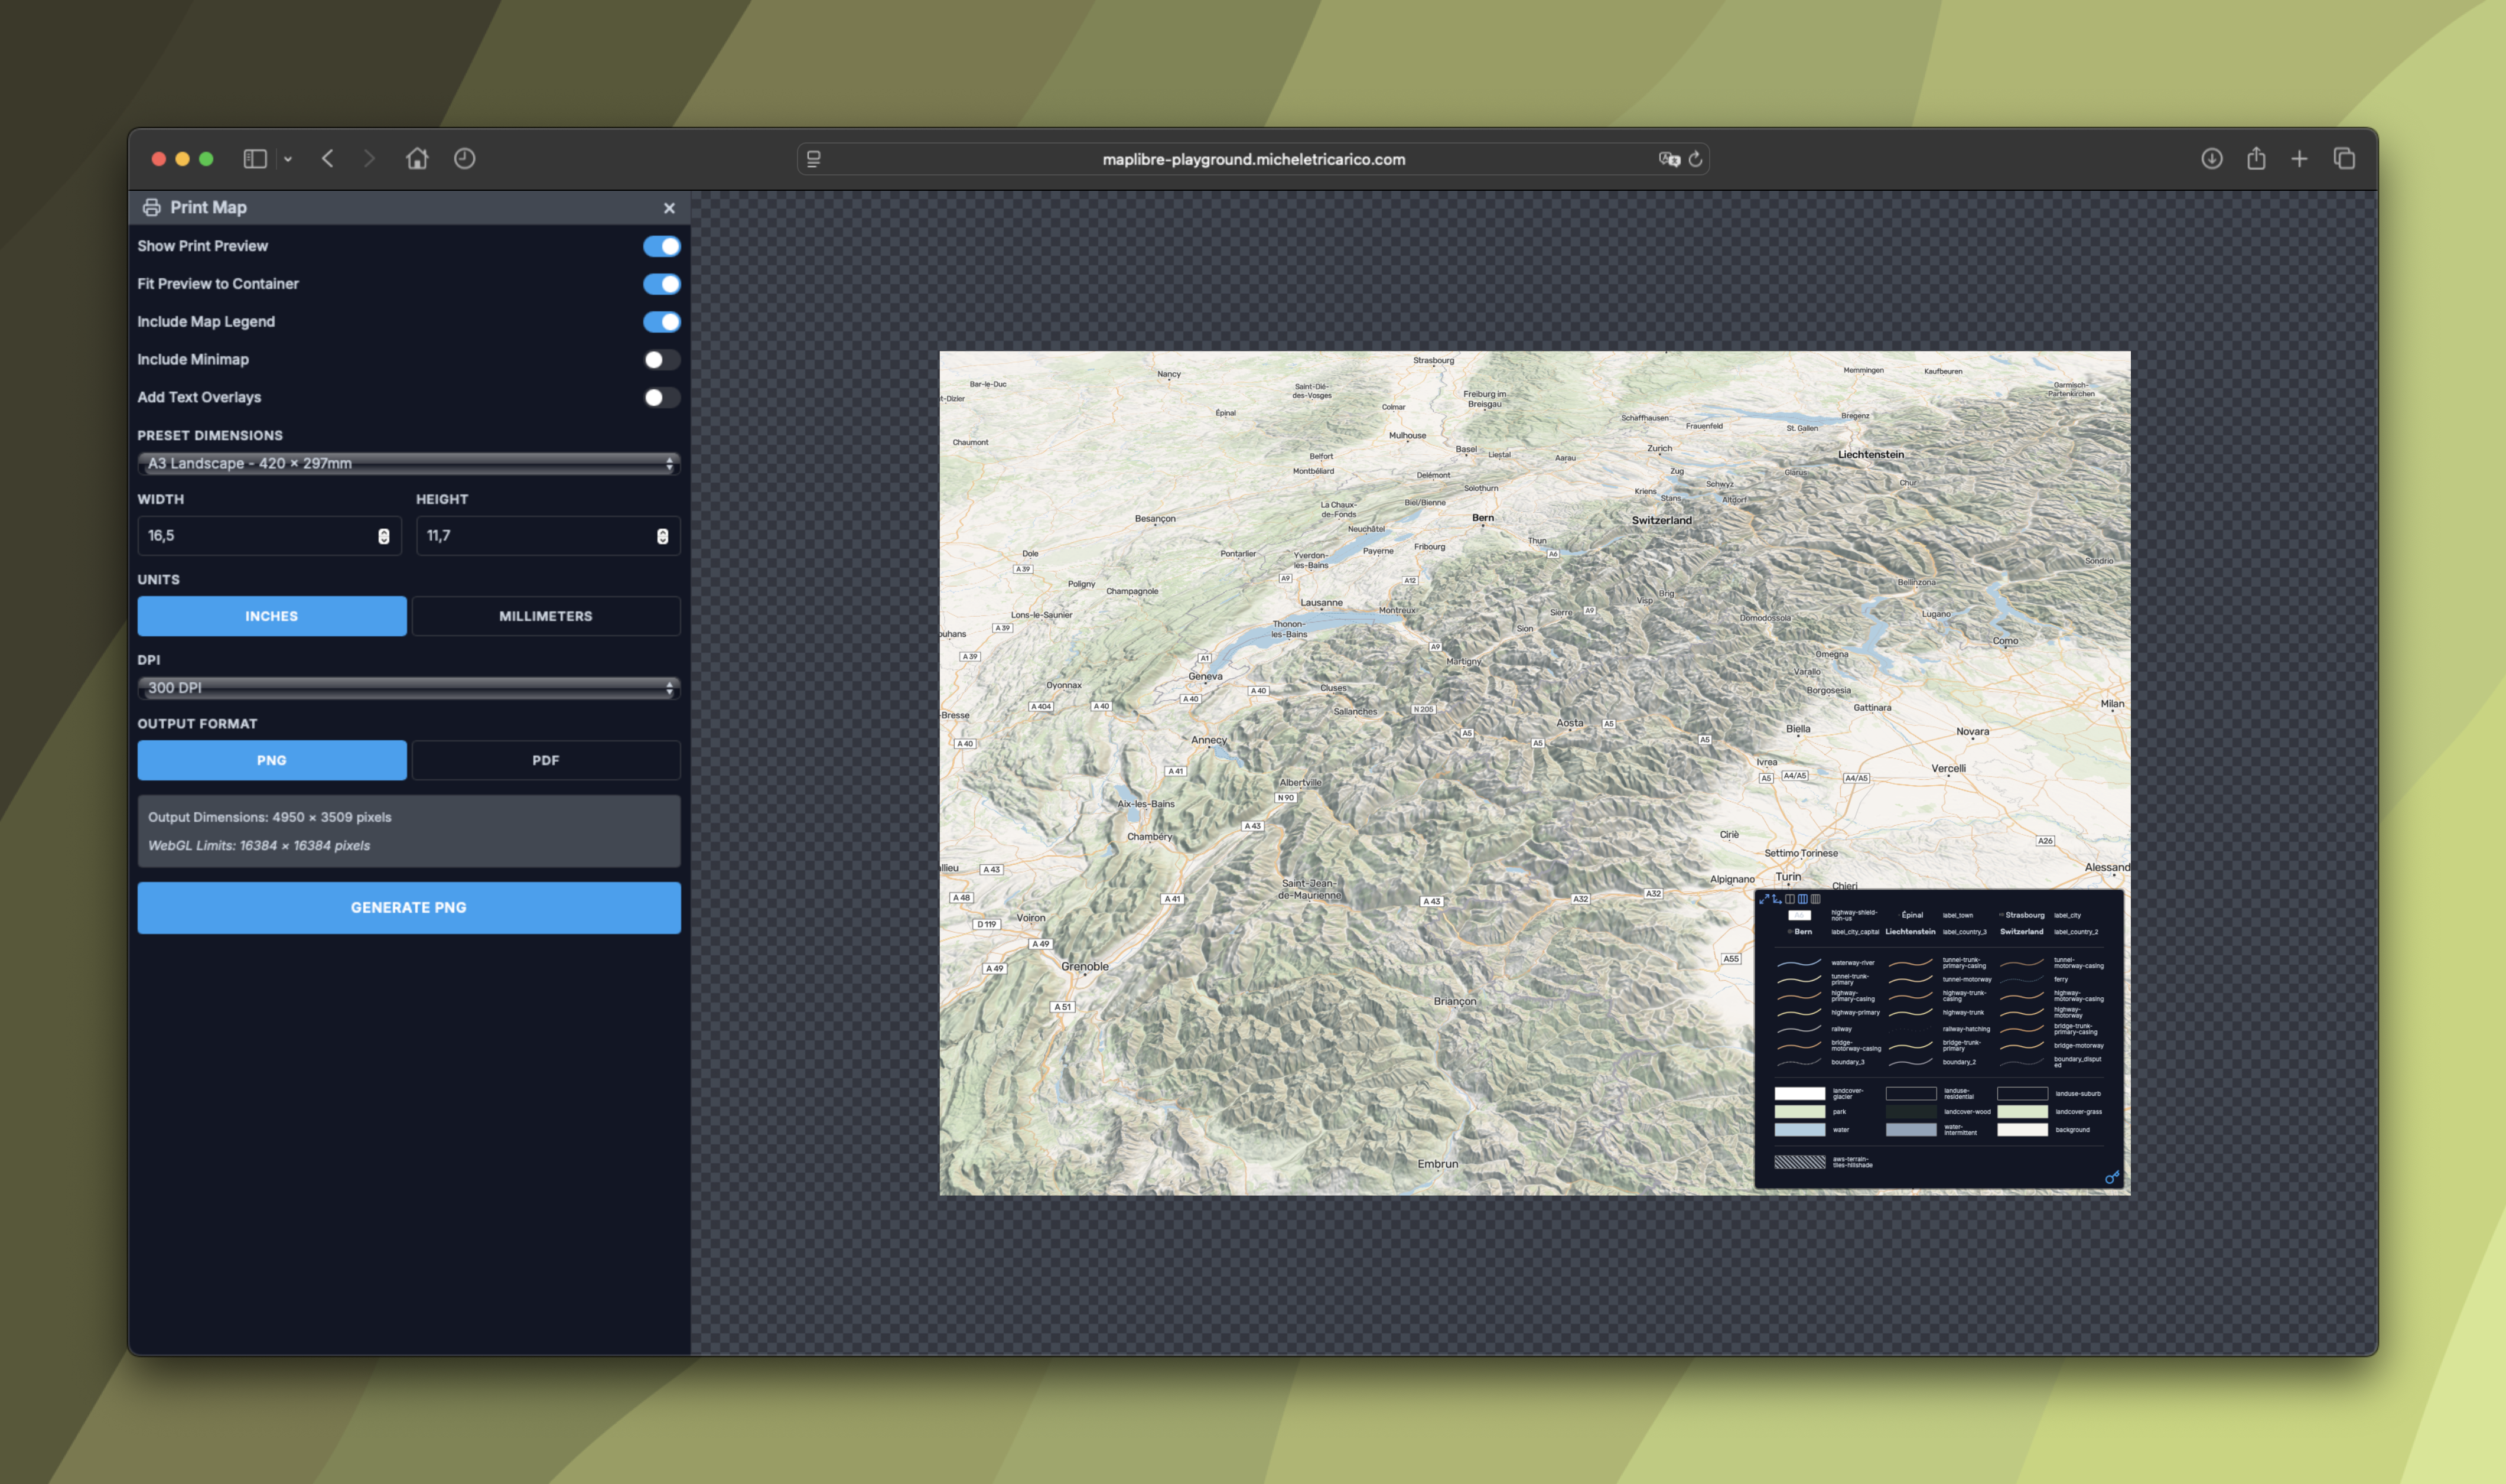Image resolution: width=2506 pixels, height=1484 pixels.
Task: Open the Preset Dimensions dropdown
Action: click(x=408, y=463)
